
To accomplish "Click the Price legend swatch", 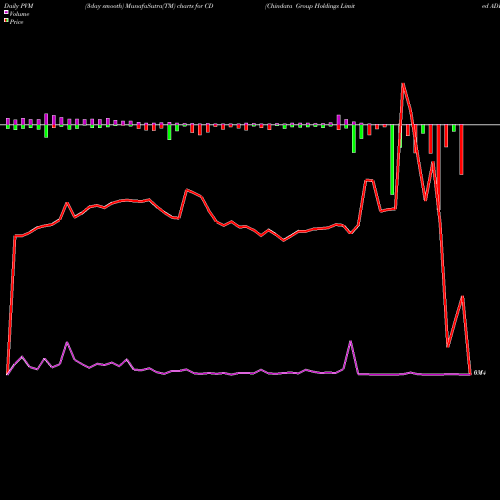I will [x=6, y=20].
